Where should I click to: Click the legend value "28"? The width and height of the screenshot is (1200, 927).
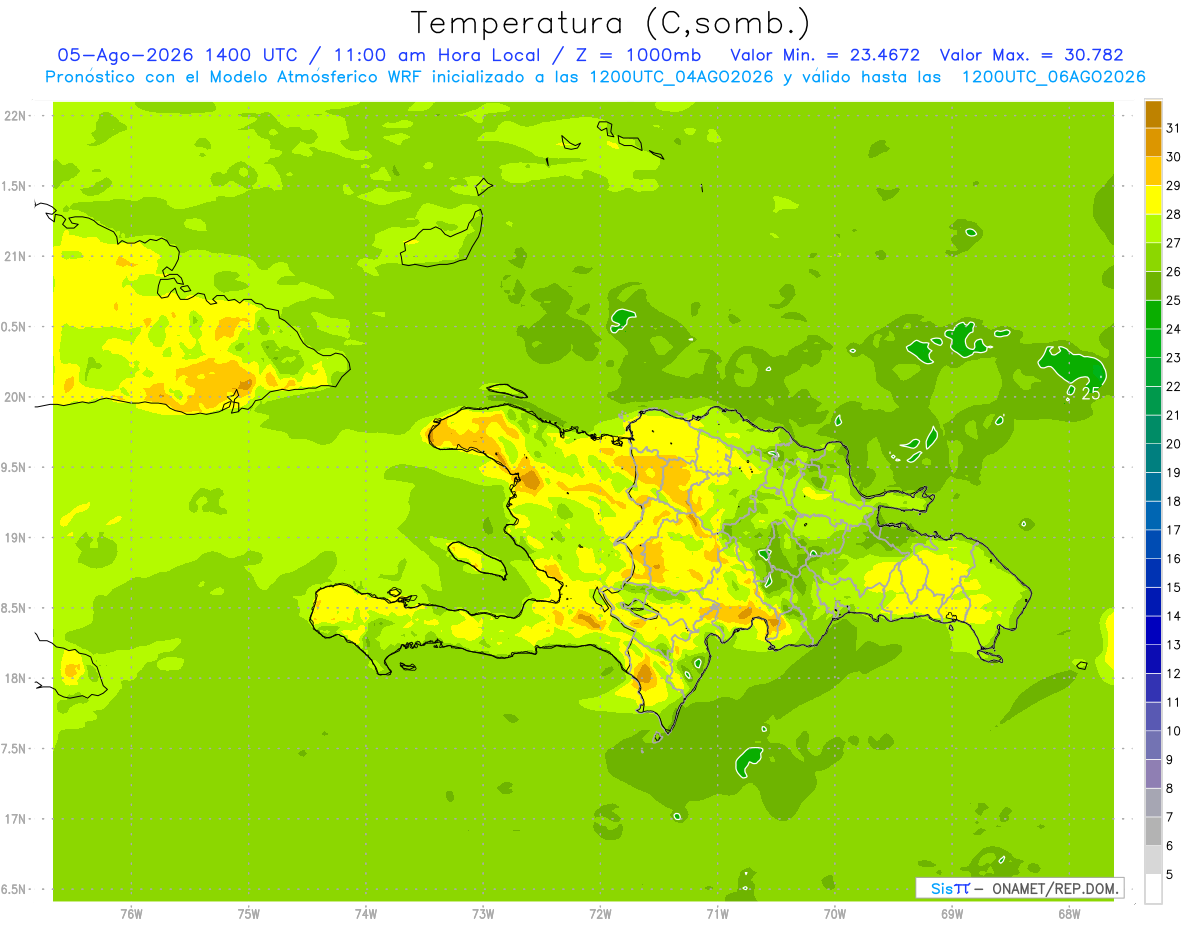(x=1174, y=214)
